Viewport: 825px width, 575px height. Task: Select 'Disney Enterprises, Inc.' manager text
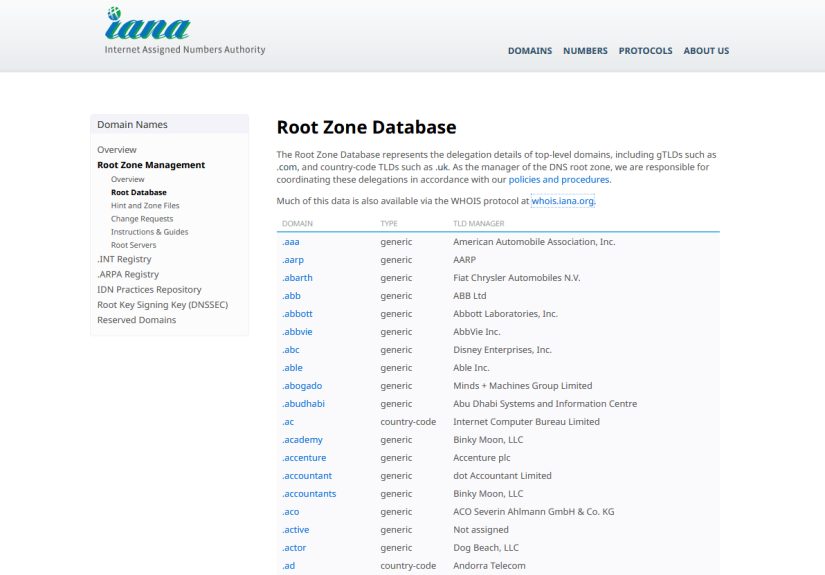point(502,350)
